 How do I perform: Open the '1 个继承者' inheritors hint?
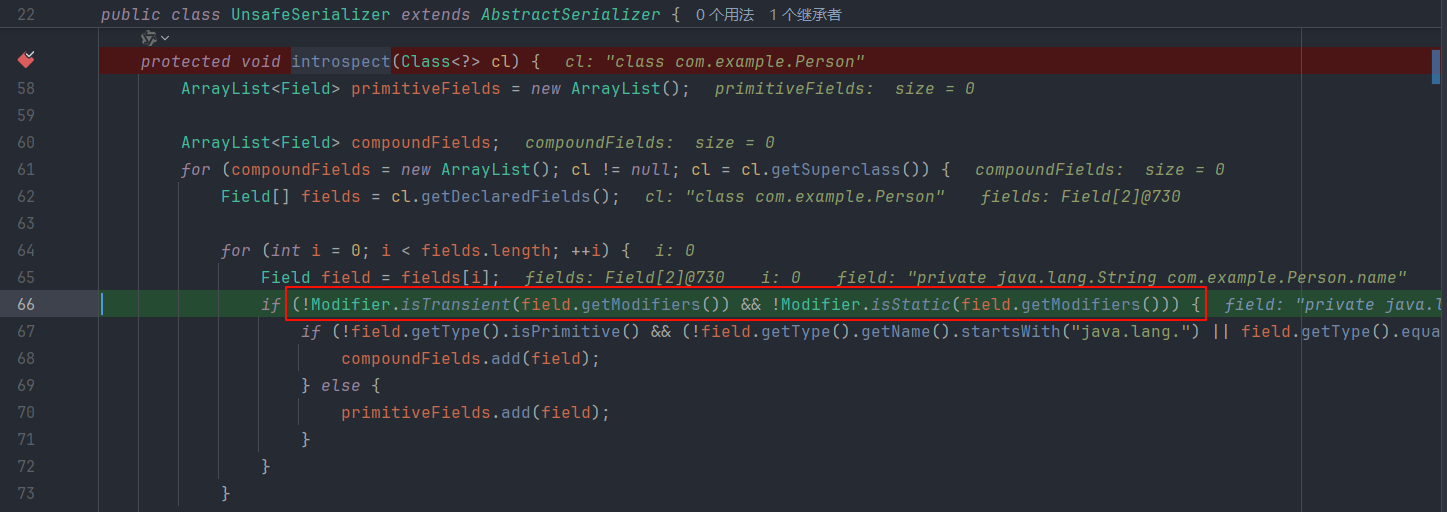point(808,15)
